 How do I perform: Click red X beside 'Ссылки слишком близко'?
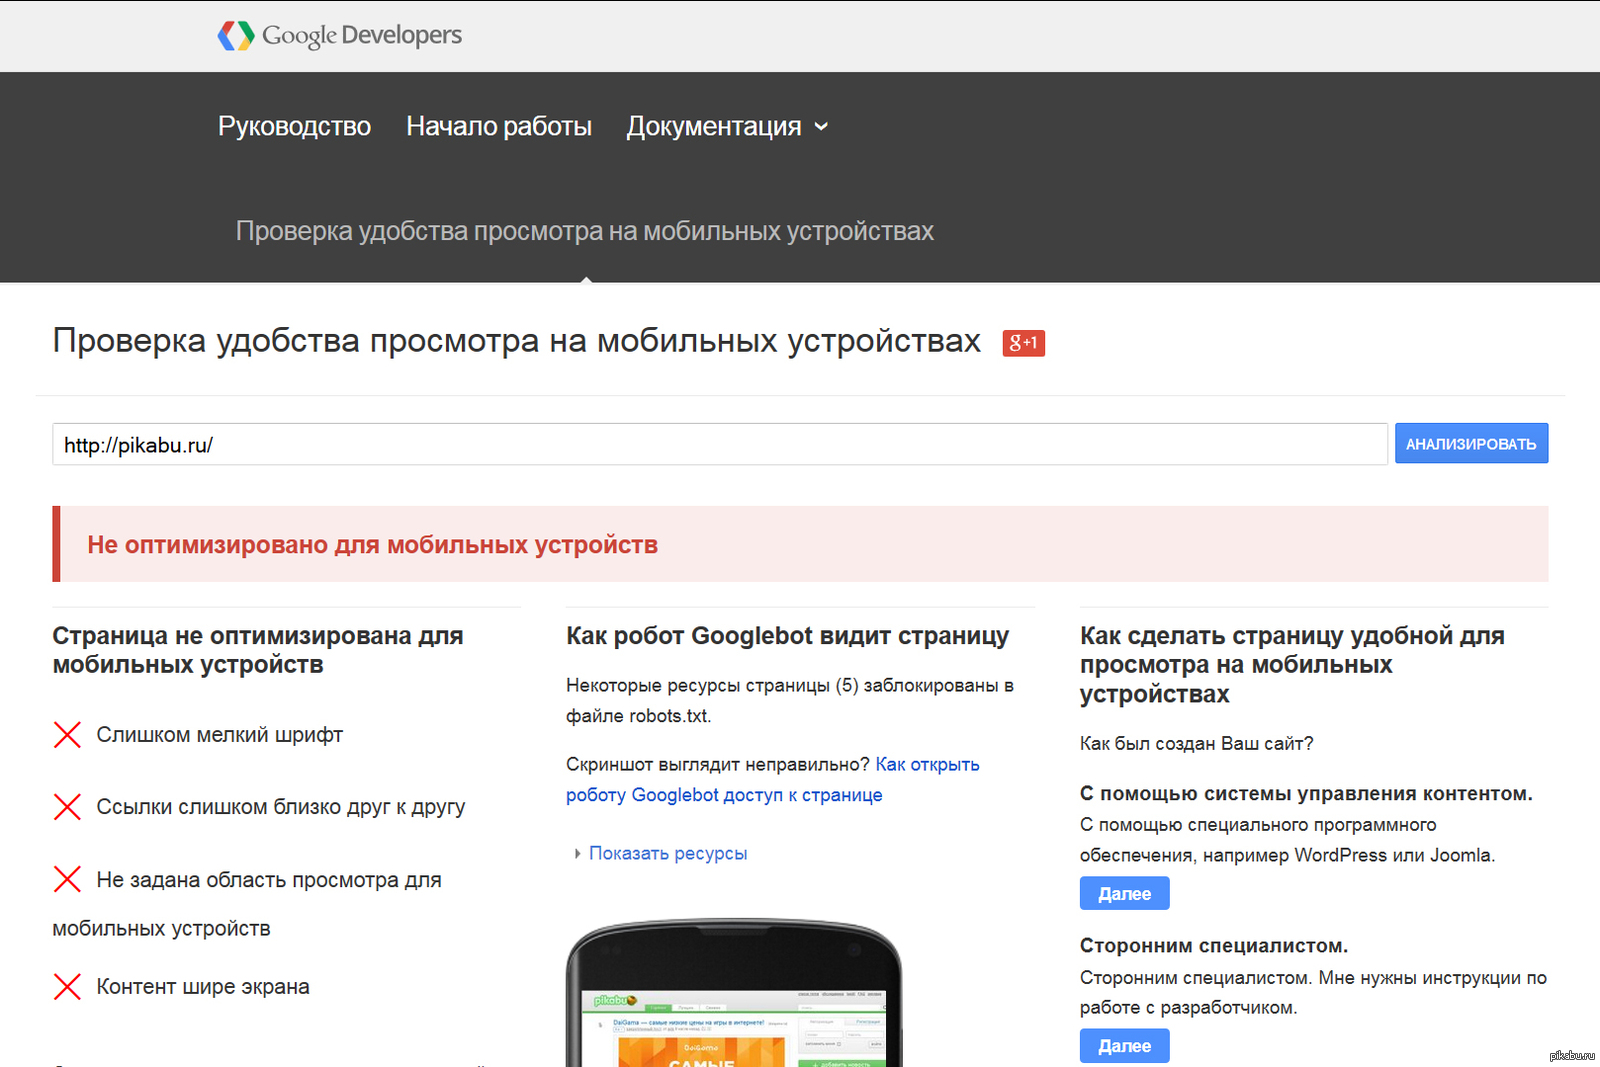[x=67, y=807]
